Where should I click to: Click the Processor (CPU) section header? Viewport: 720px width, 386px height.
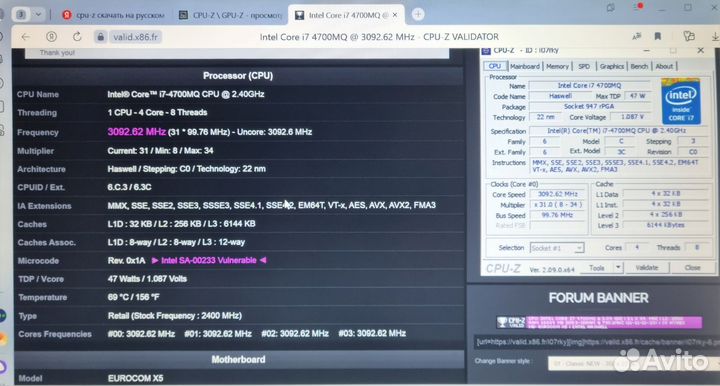[238, 76]
